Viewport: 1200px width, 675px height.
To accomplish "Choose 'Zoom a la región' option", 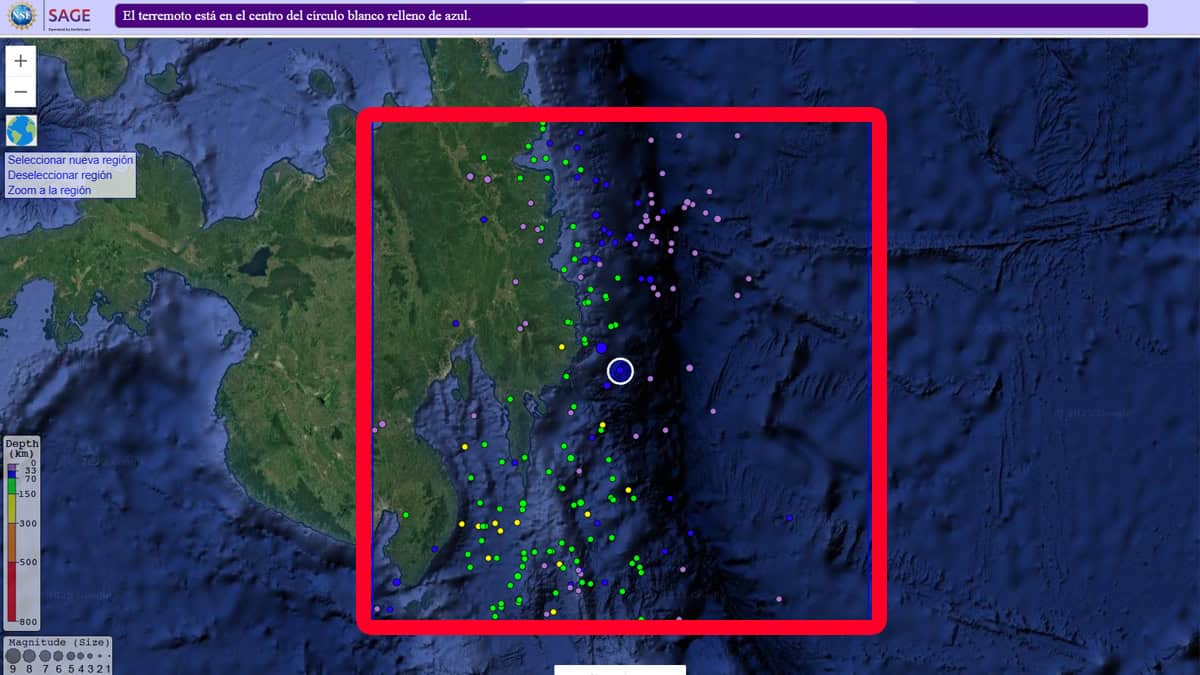I will [x=49, y=190].
